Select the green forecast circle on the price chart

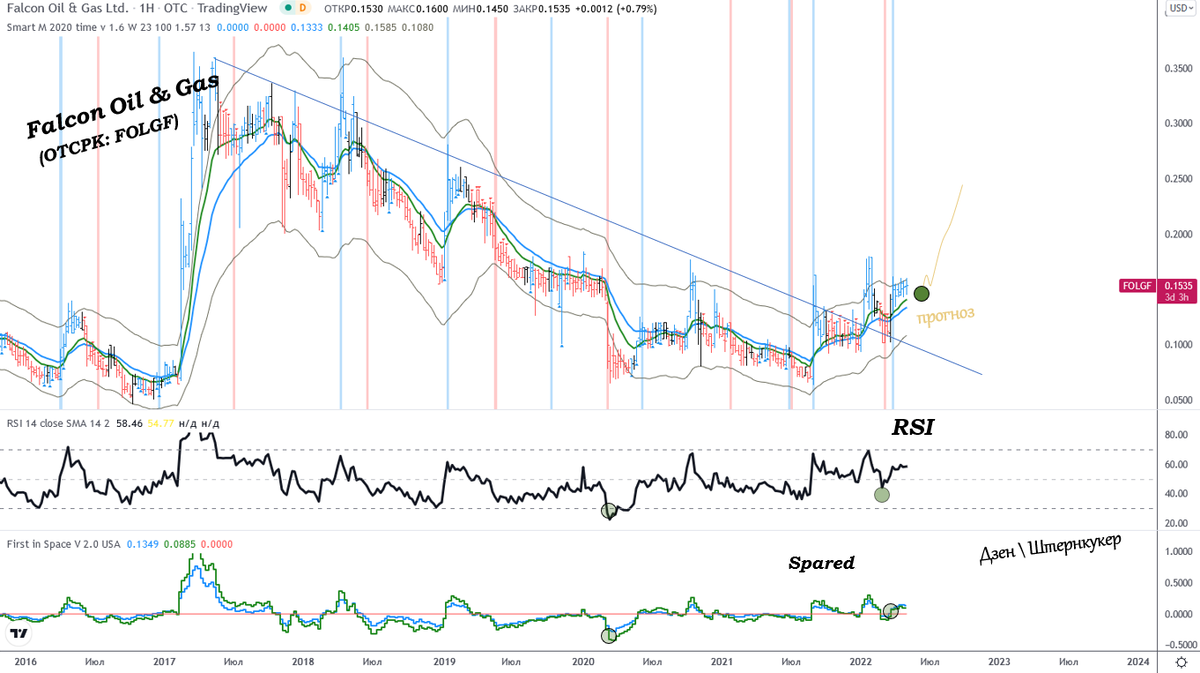click(x=922, y=293)
